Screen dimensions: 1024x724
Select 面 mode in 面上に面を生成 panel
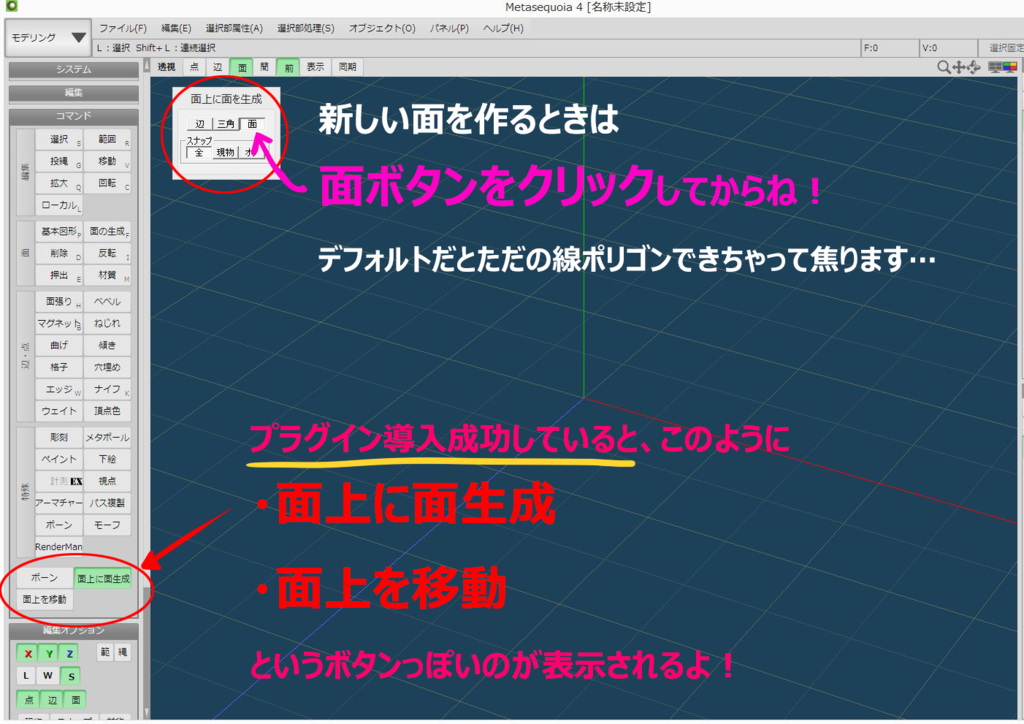pos(252,124)
